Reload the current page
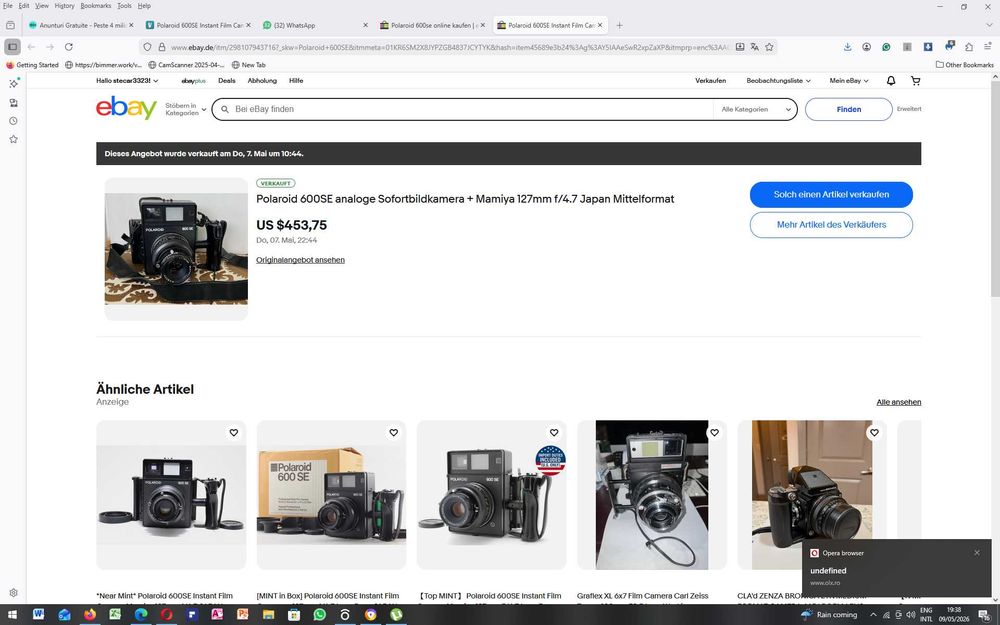The width and height of the screenshot is (1000, 625). (x=69, y=47)
